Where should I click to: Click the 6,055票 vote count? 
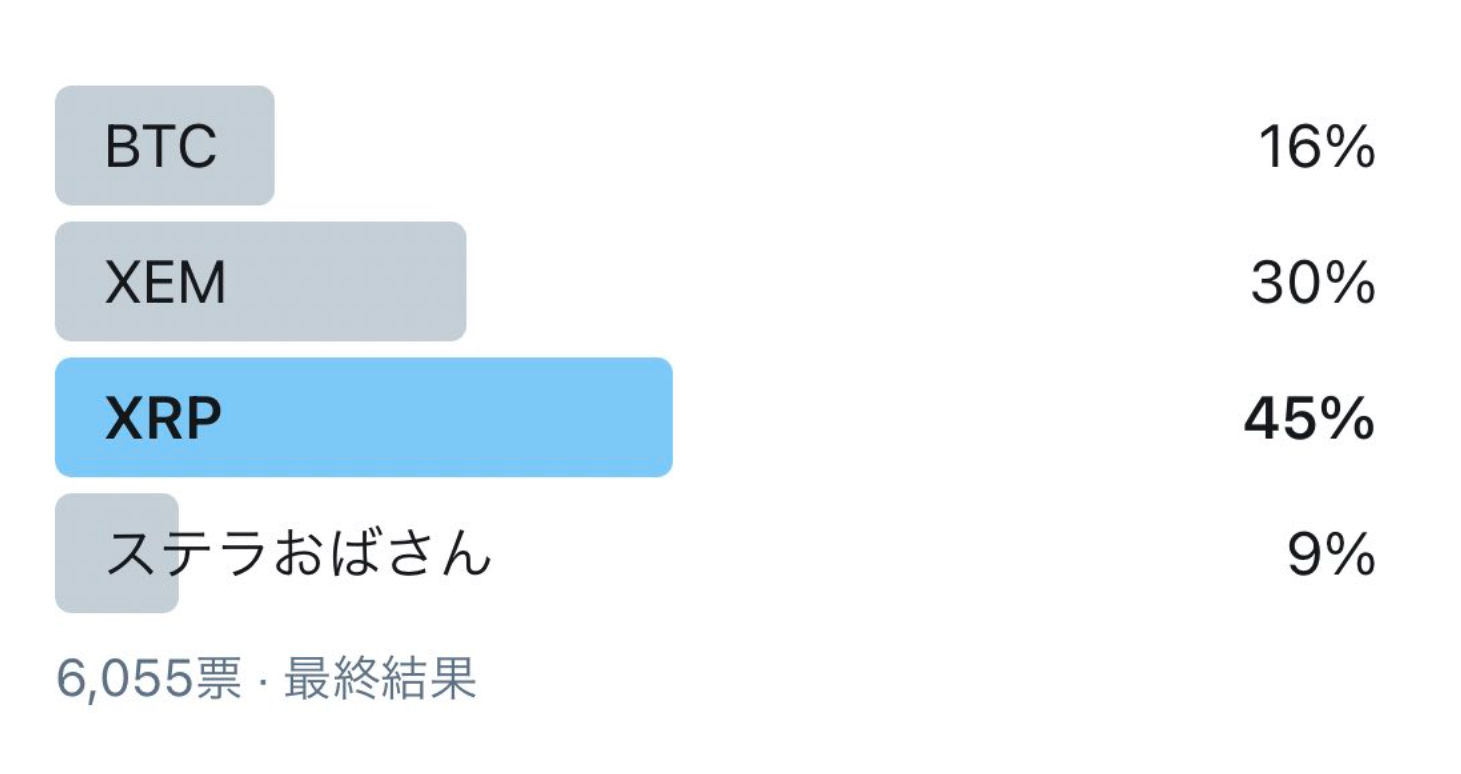pyautogui.click(x=149, y=679)
